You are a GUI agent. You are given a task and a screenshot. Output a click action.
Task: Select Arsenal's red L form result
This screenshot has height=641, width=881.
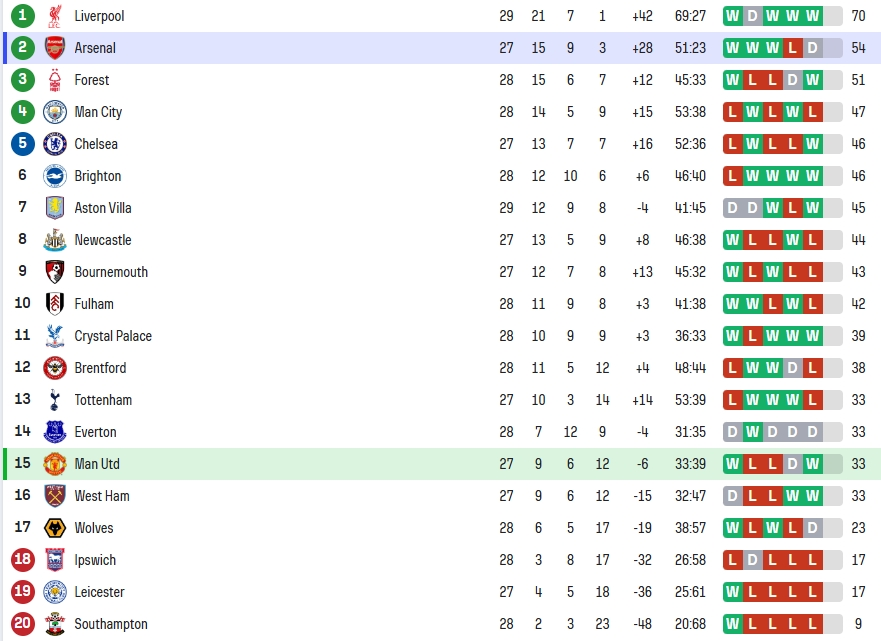(793, 48)
